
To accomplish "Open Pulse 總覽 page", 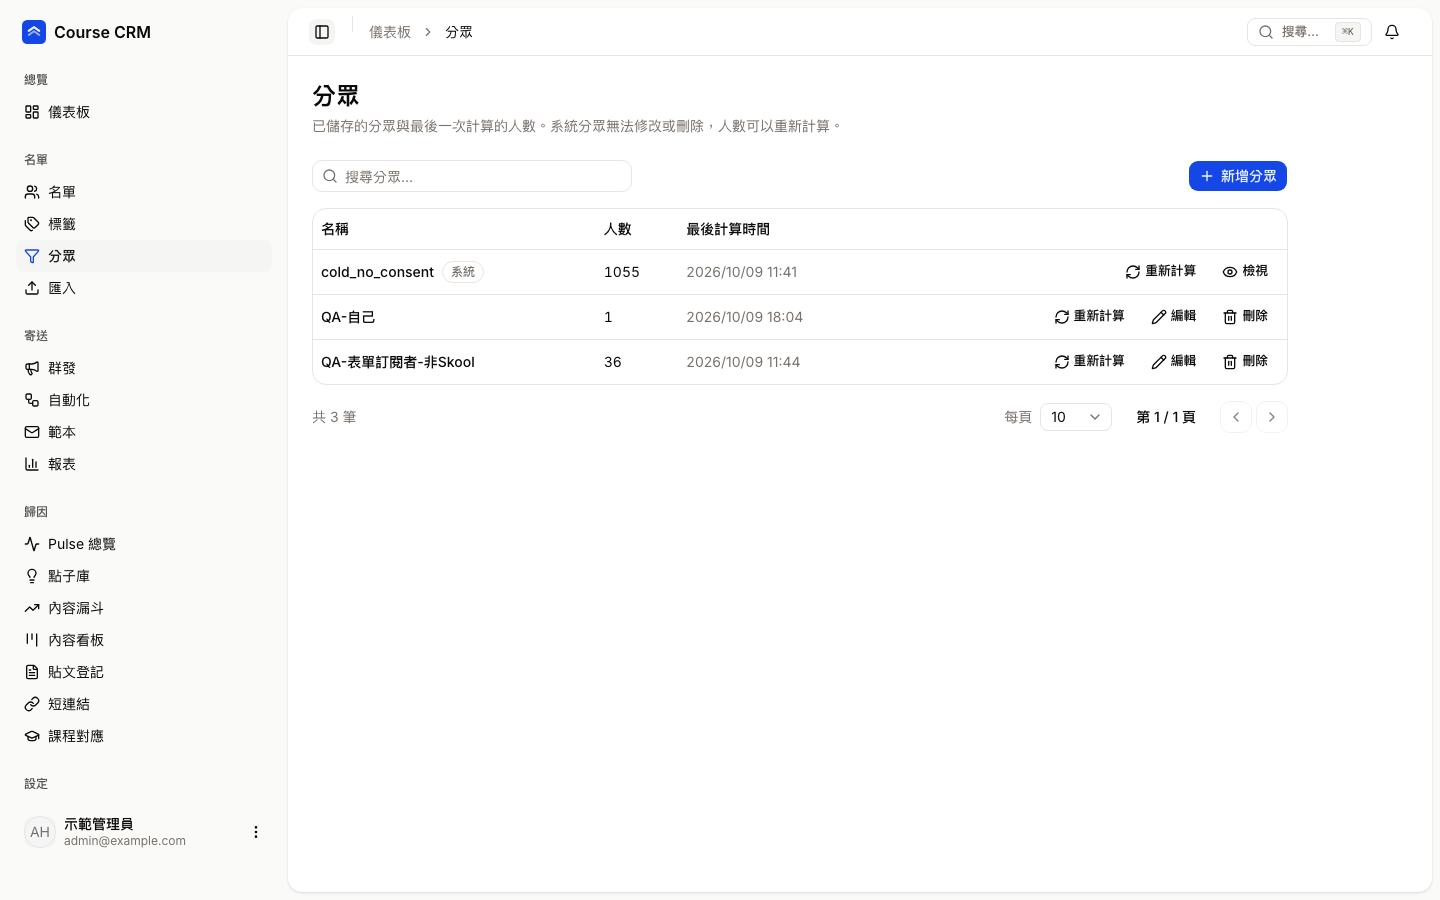I will pyautogui.click(x=144, y=544).
